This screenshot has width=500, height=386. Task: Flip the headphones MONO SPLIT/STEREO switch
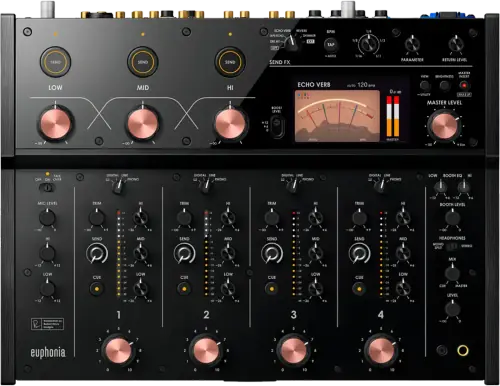[x=453, y=247]
